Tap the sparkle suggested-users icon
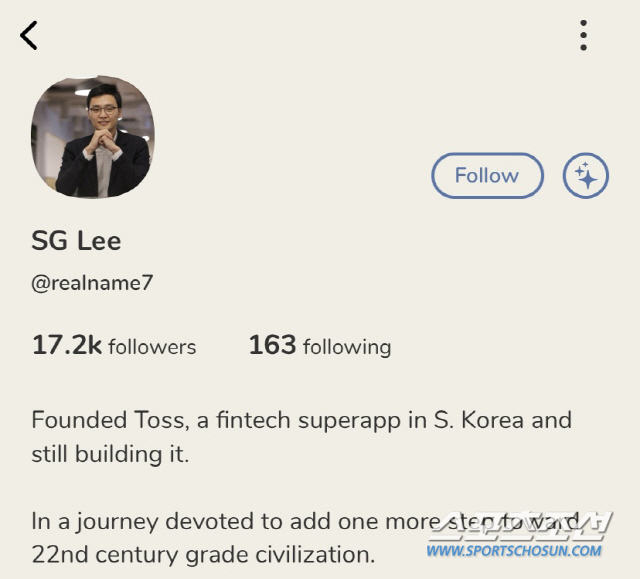 coord(586,176)
